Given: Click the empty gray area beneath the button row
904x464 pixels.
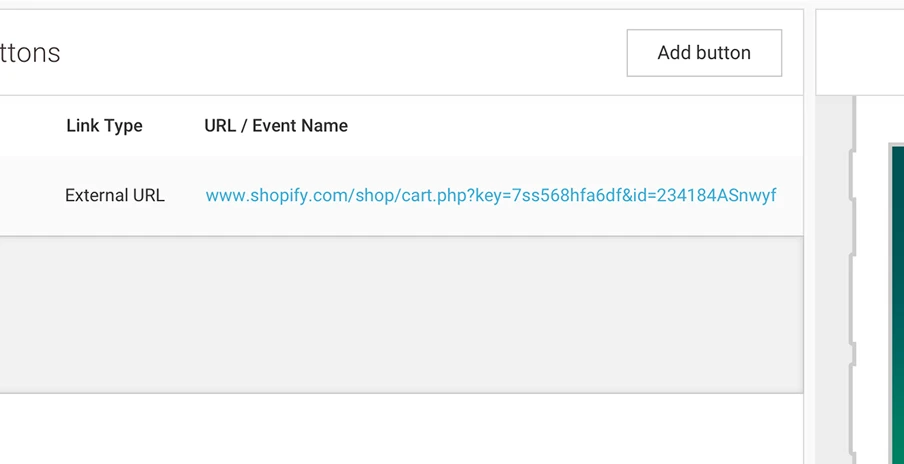Looking at the screenshot, I should point(400,314).
